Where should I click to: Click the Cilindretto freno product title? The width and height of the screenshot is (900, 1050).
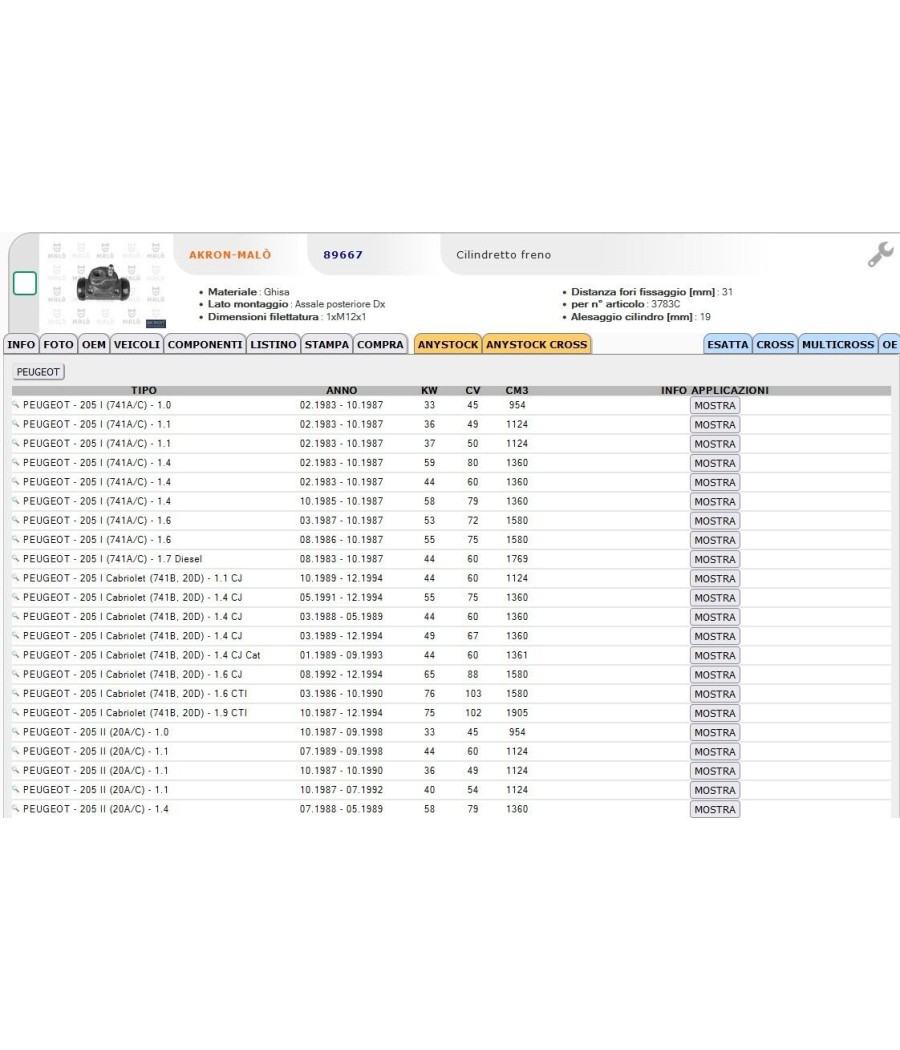coord(504,254)
